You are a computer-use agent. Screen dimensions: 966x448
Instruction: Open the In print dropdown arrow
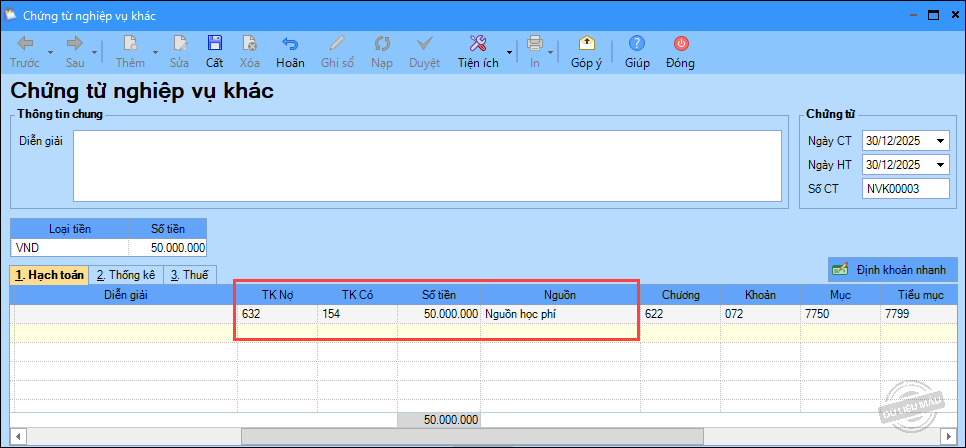point(552,52)
